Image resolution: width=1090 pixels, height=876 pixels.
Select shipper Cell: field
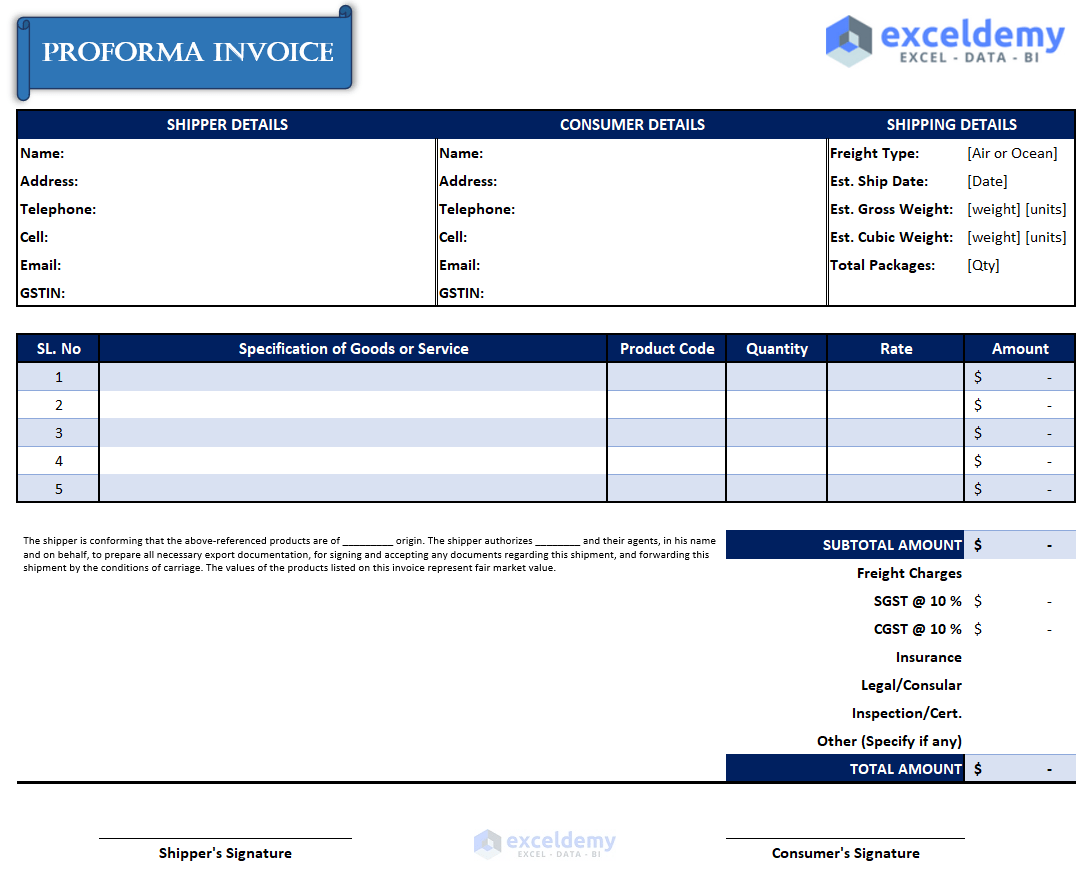227,237
